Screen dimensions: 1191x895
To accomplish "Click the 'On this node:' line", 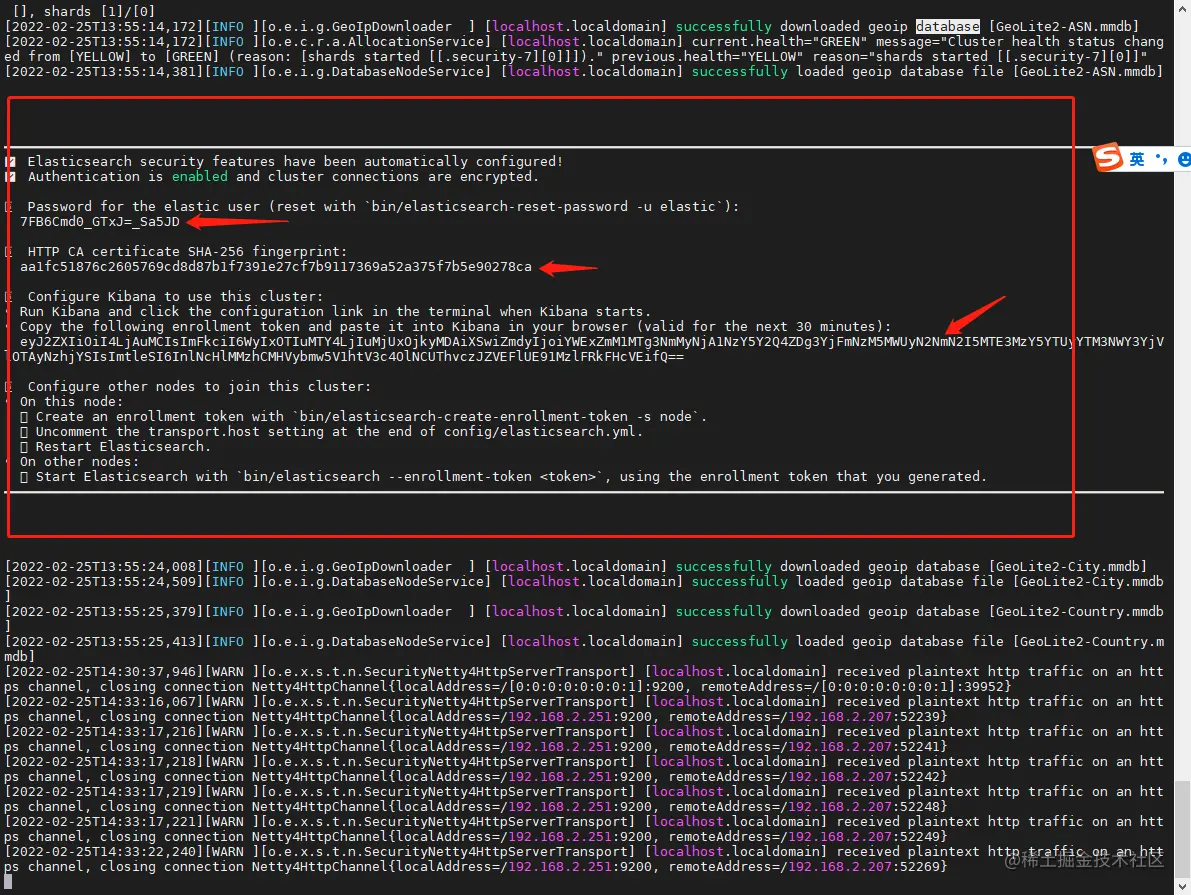I will [71, 401].
